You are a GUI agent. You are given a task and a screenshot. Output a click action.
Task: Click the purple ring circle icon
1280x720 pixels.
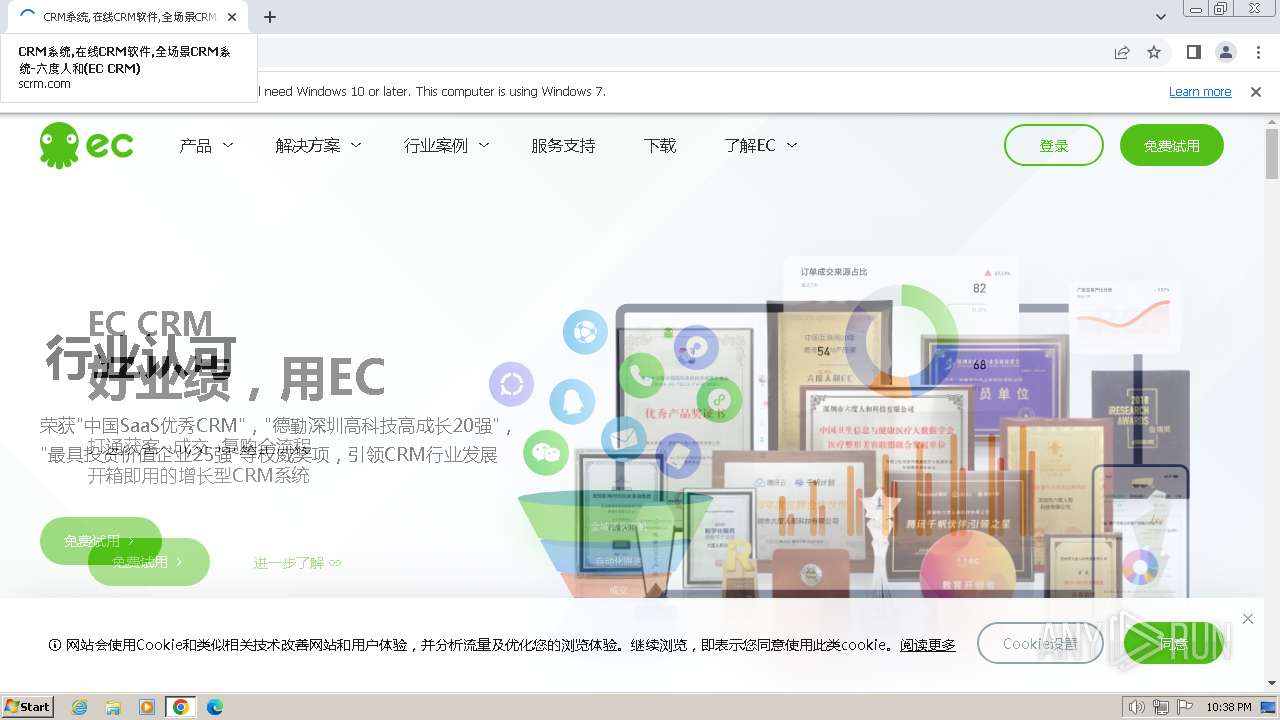[x=511, y=384]
